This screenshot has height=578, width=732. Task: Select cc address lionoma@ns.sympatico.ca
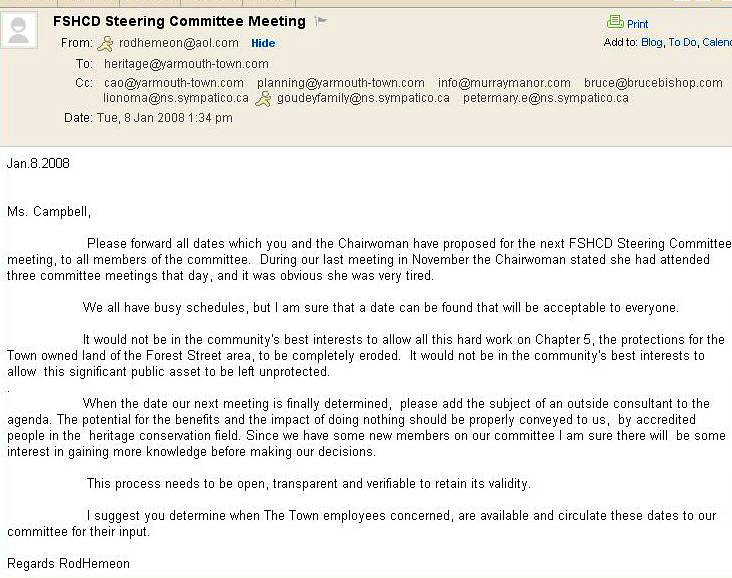click(176, 98)
